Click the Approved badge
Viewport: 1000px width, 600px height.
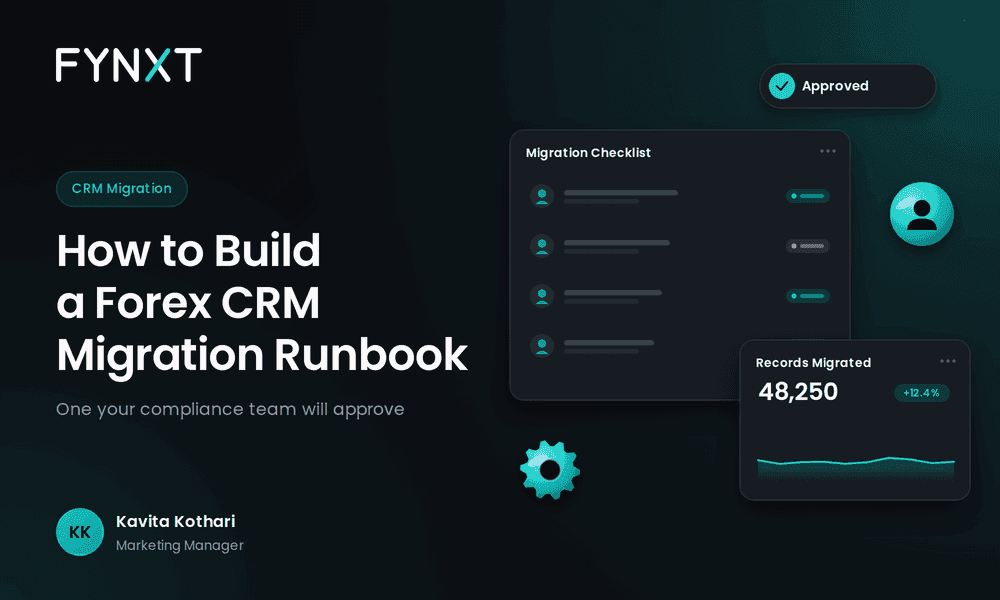click(847, 86)
